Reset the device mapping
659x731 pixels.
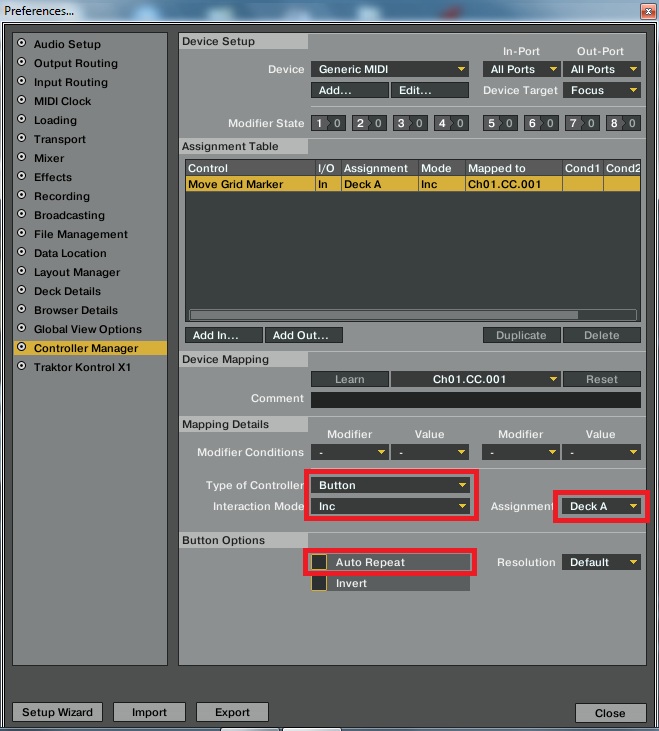pyautogui.click(x=602, y=379)
